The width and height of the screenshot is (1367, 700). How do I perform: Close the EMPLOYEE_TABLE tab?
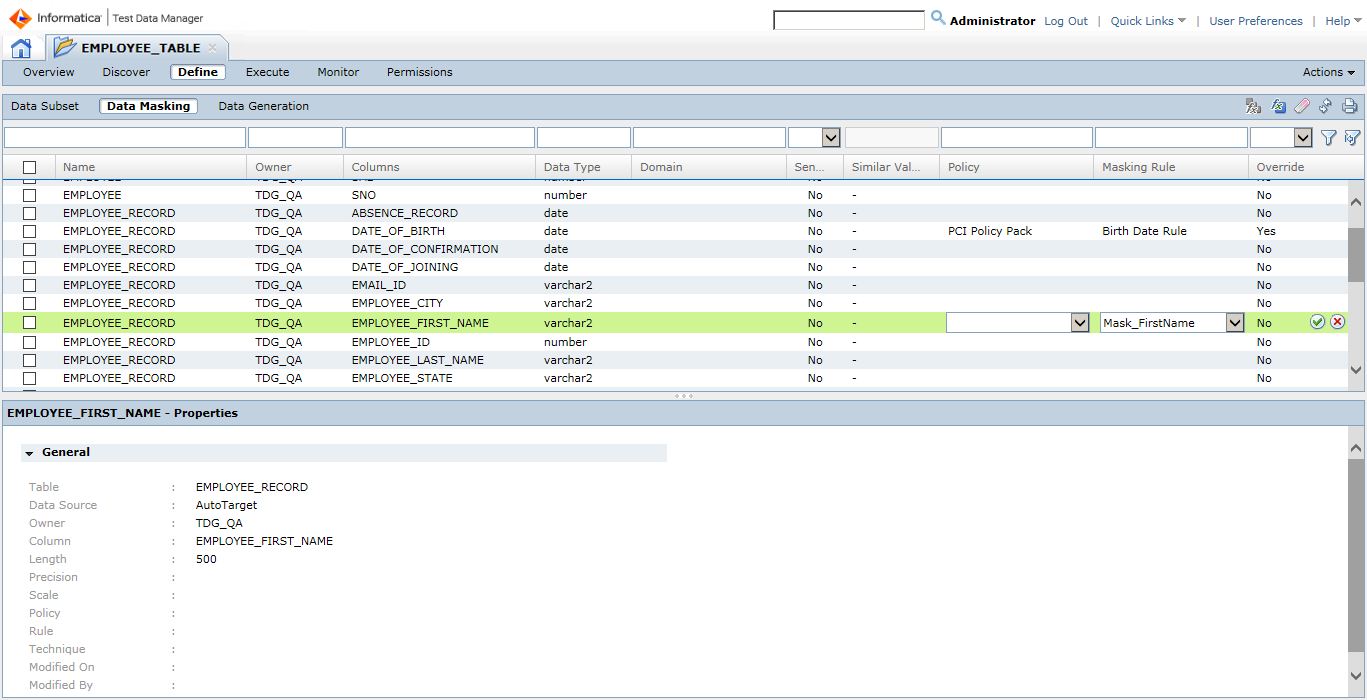point(212,48)
